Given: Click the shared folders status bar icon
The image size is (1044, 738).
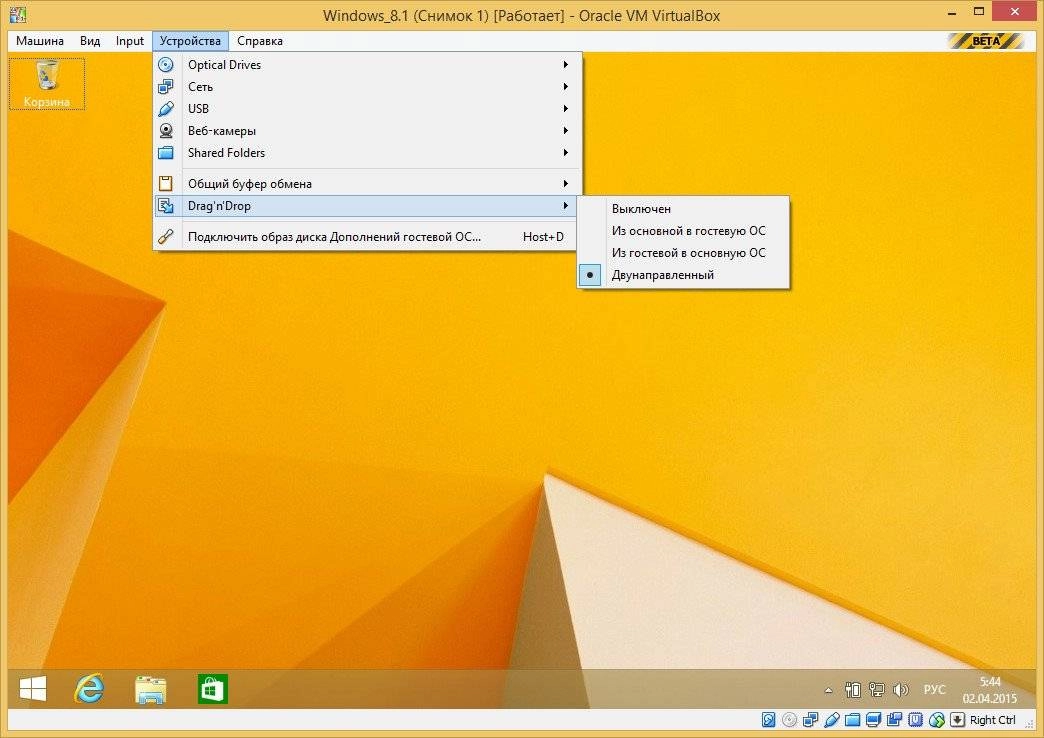Looking at the screenshot, I should point(852,719).
